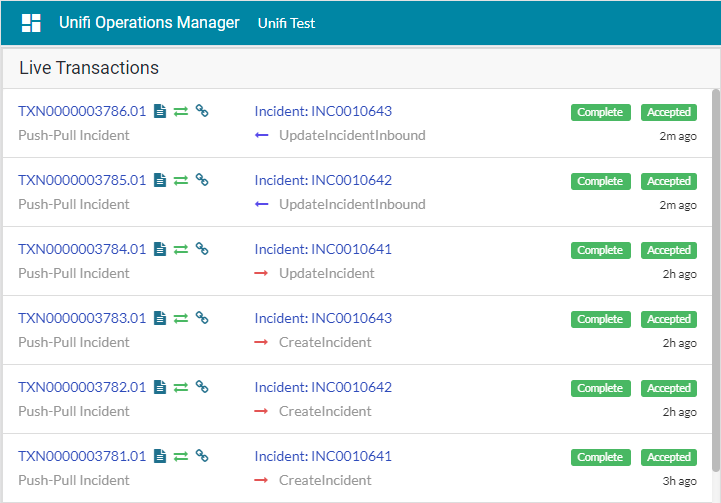Click chain link icon for TXN0000003786.01
Viewport: 721px width, 503px height.
pos(201,112)
